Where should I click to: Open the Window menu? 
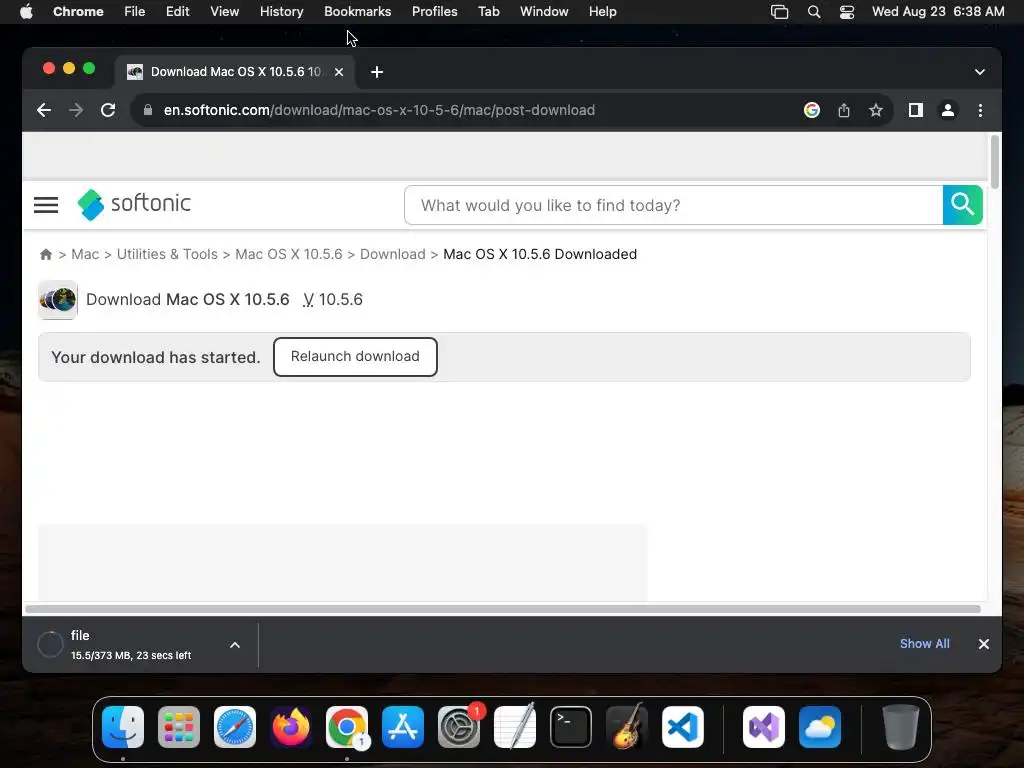click(x=544, y=12)
